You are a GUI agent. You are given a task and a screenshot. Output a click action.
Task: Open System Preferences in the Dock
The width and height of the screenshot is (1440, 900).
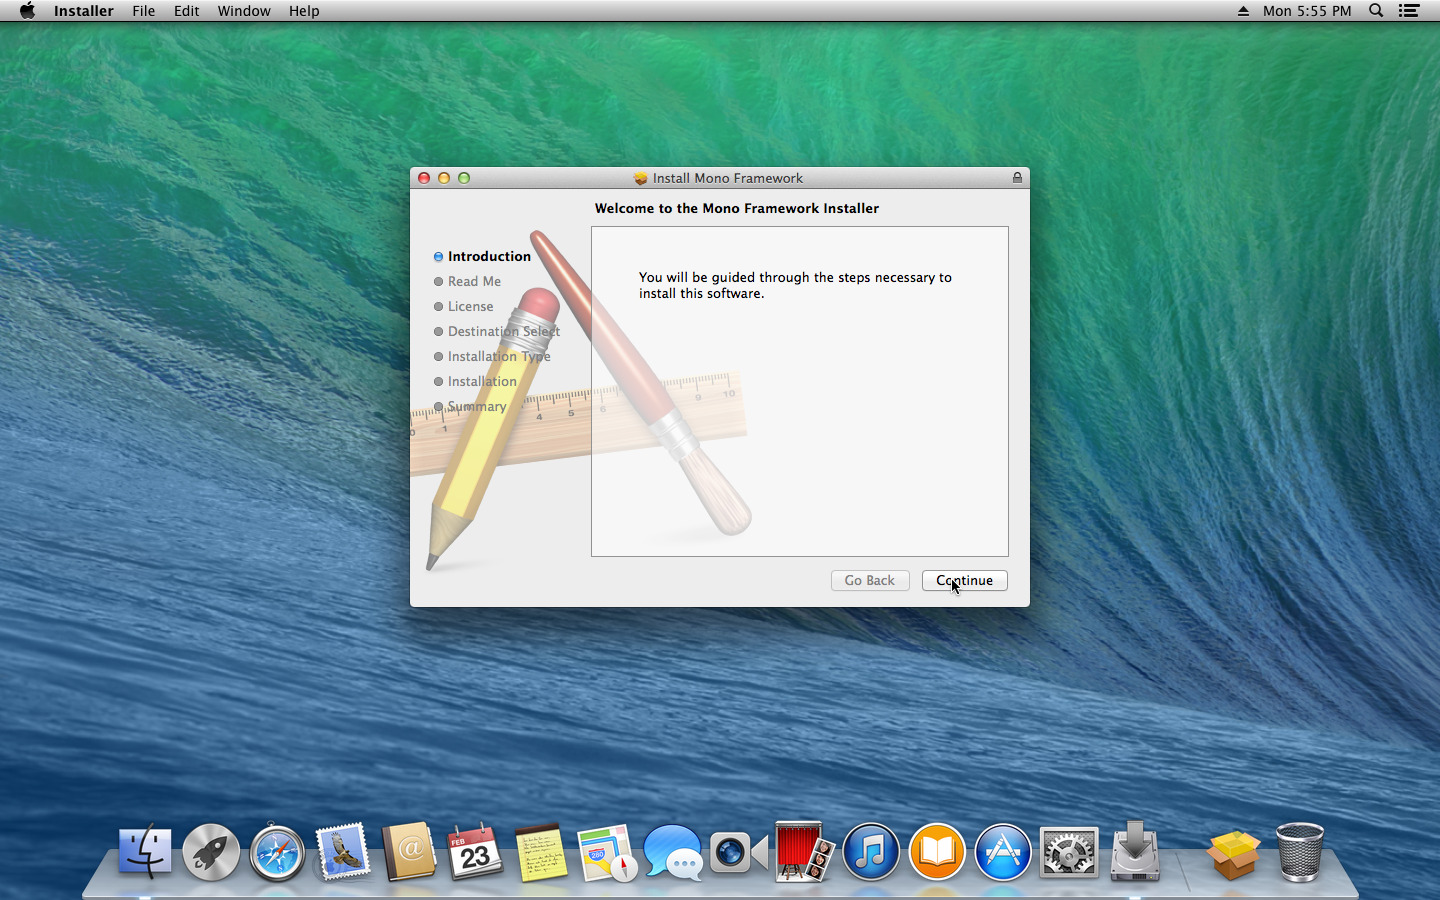(1068, 853)
